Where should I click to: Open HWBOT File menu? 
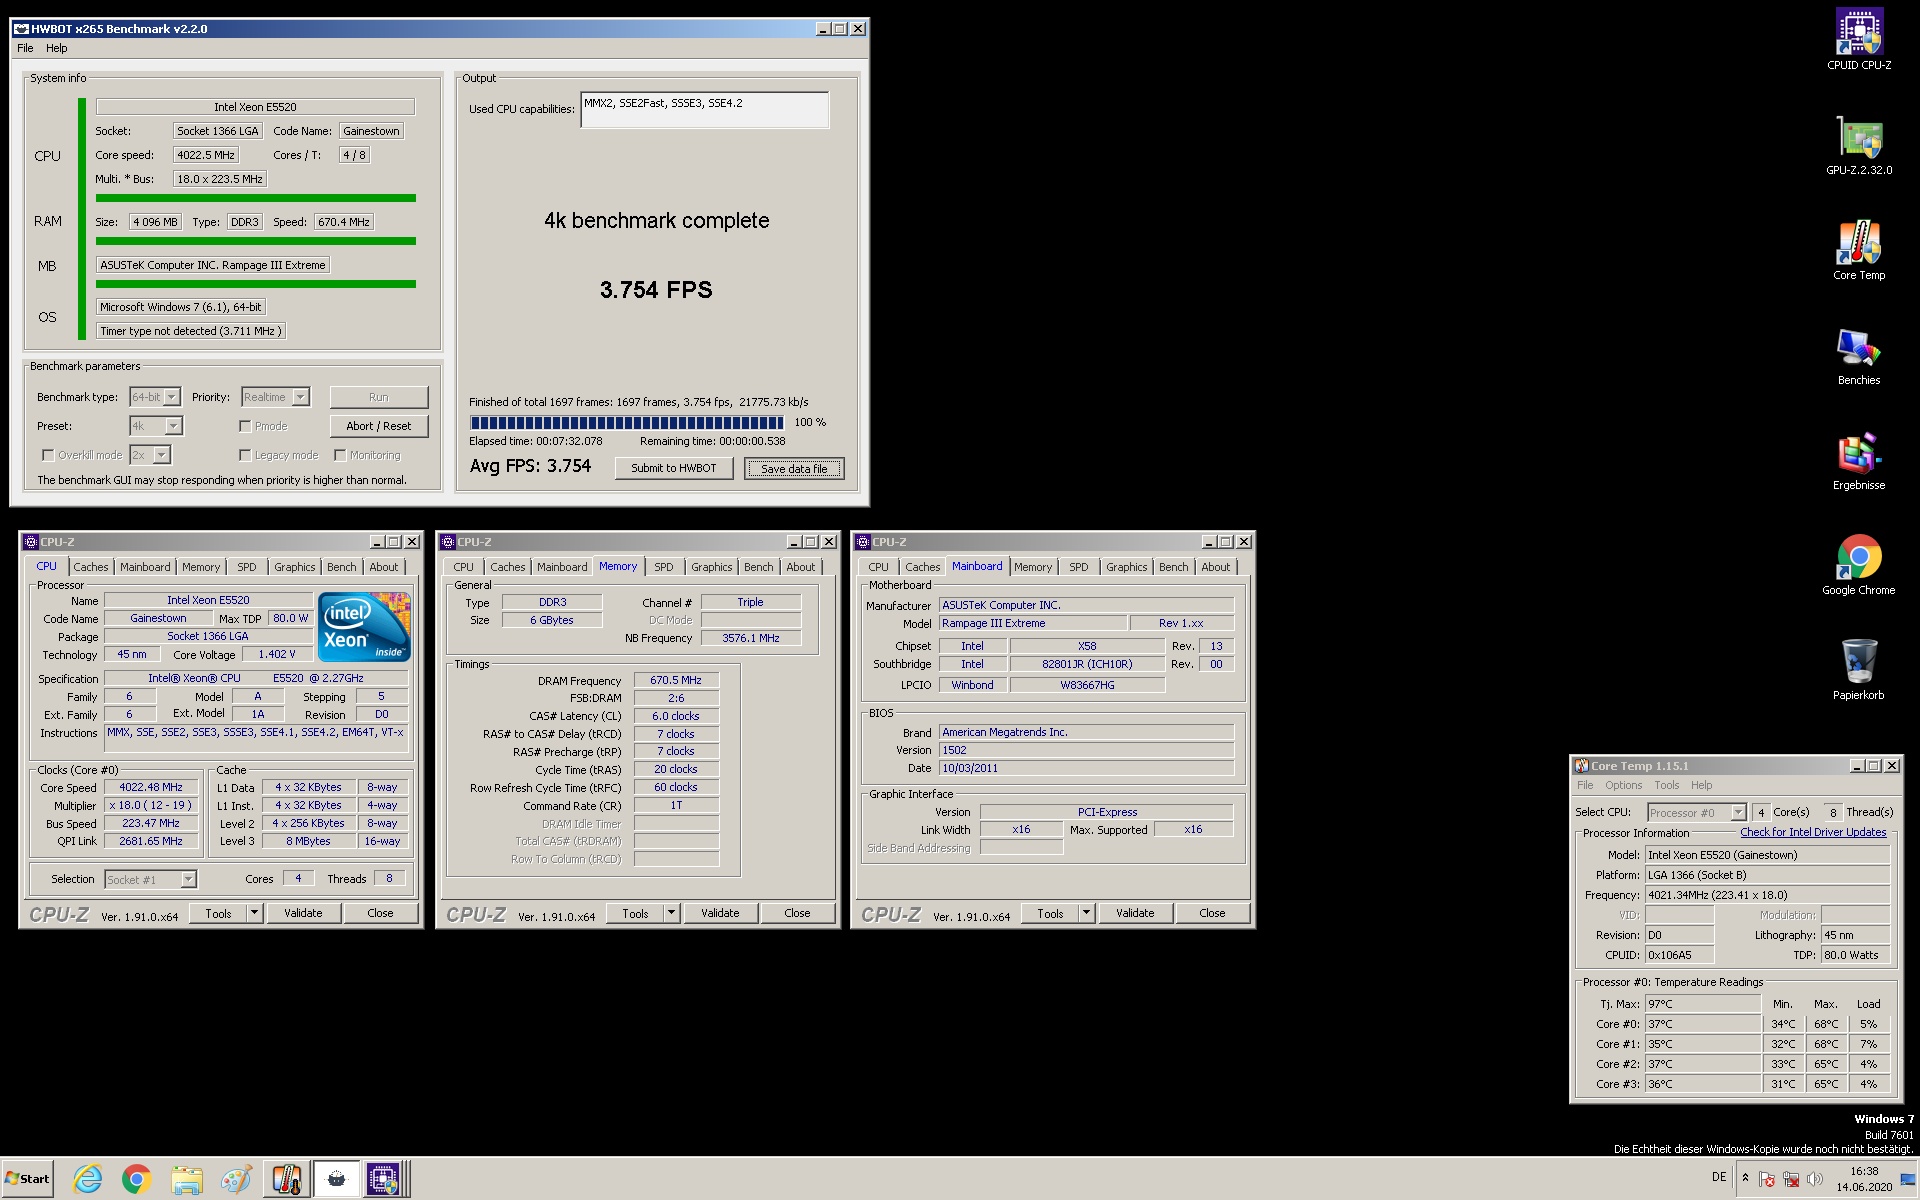click(x=25, y=48)
